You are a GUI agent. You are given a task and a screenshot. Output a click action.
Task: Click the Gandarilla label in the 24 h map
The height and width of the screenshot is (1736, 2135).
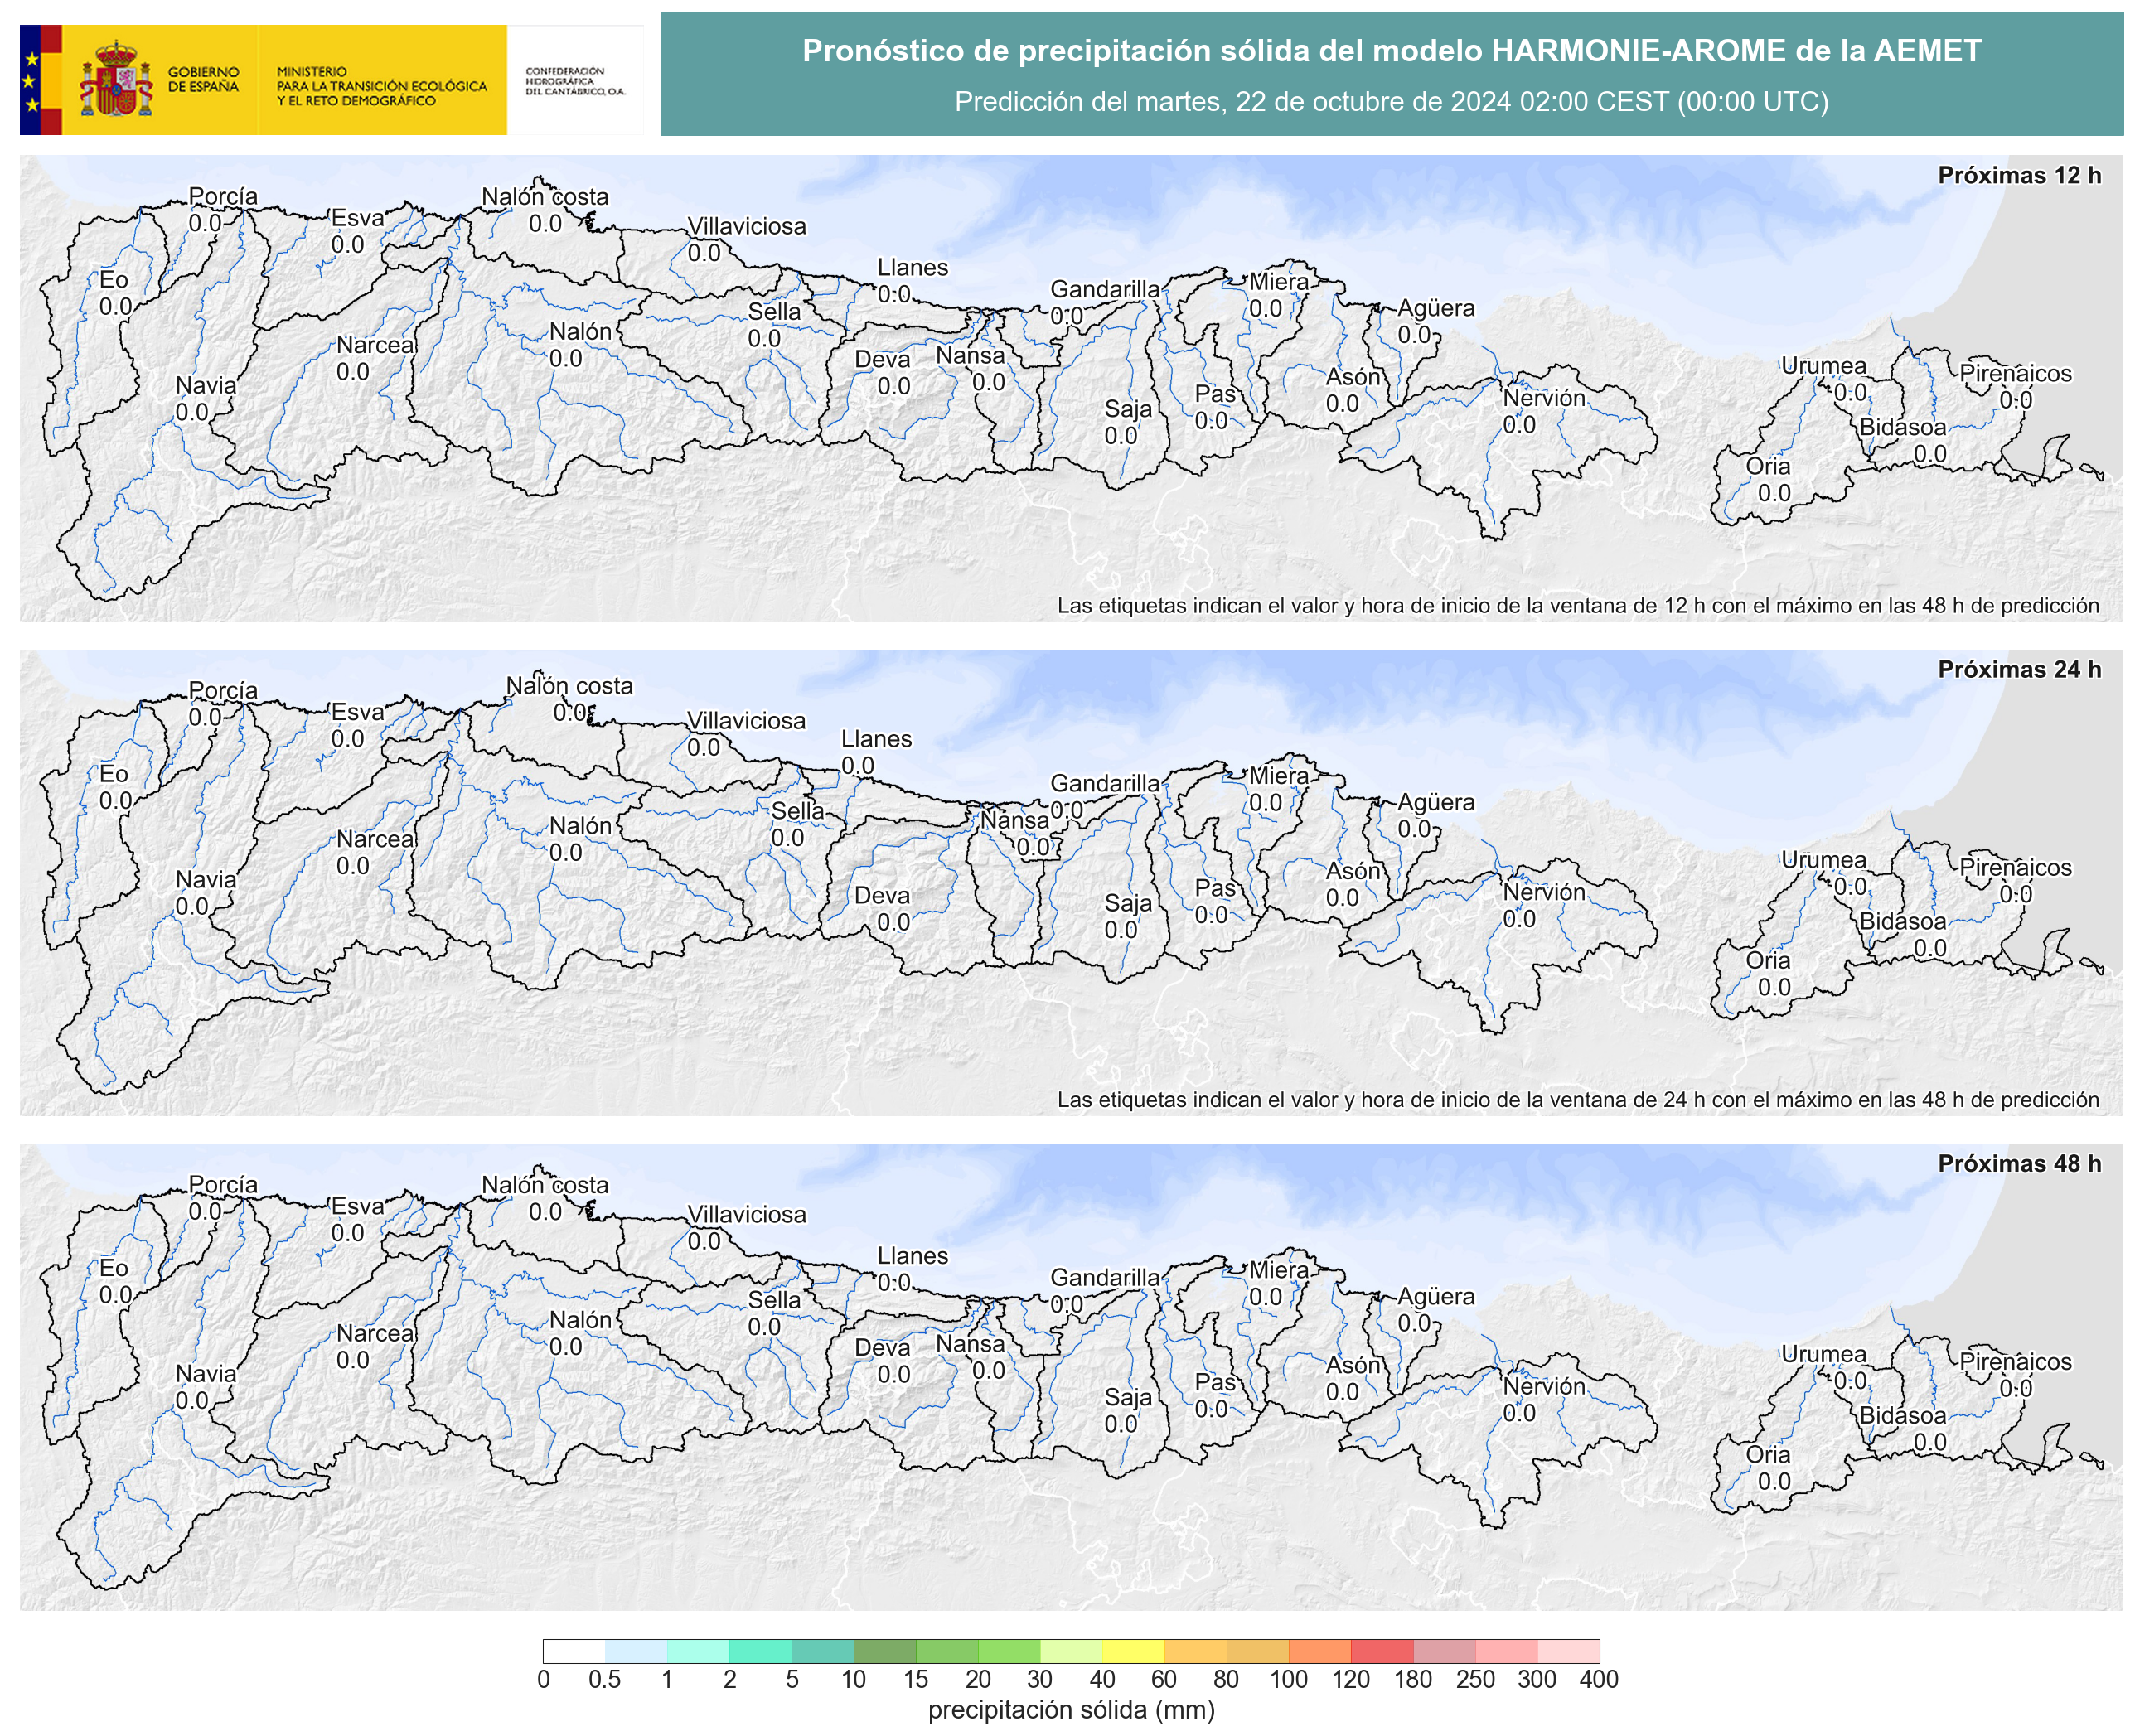[x=1105, y=784]
